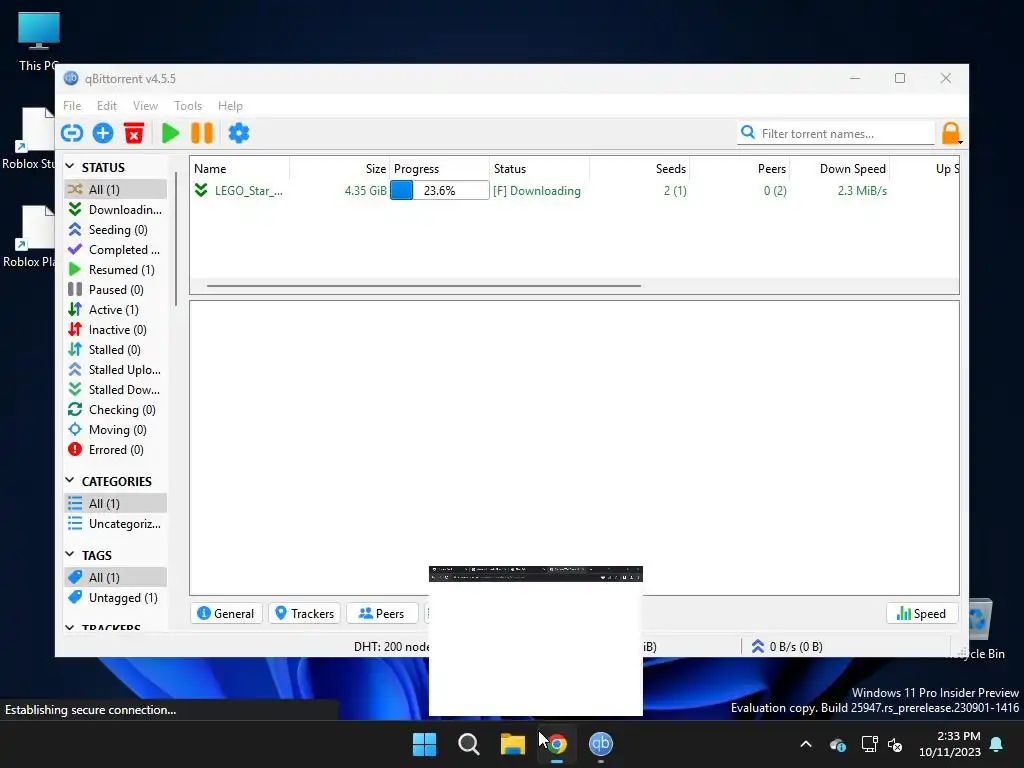Screen dimensions: 1024x768
Task: Click the 2.3 MiB/s speed cell
Action: 862,191
